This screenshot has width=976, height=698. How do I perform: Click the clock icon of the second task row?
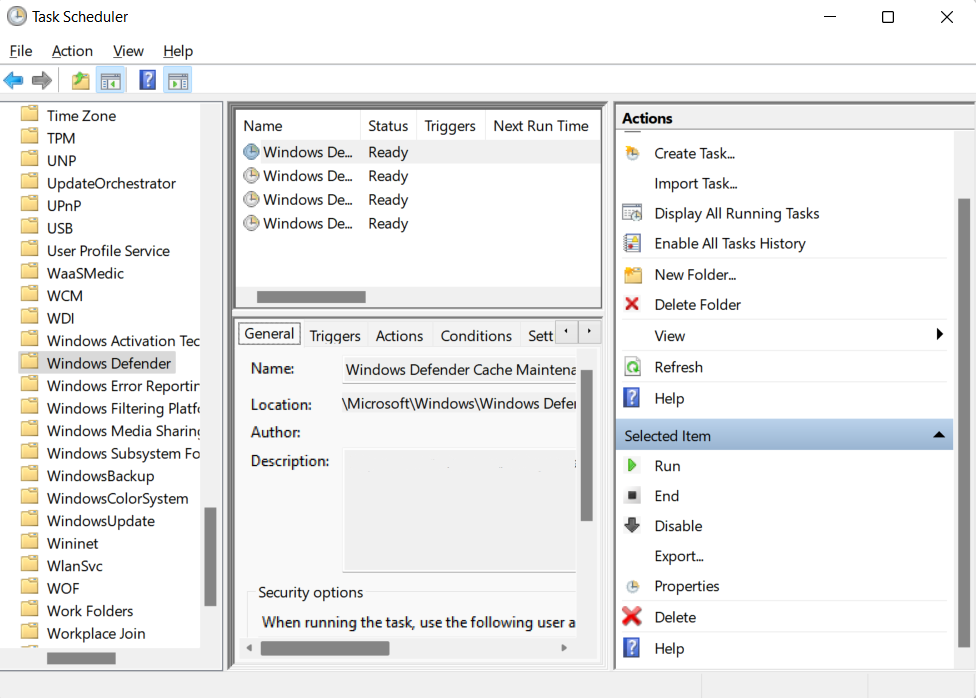click(251, 176)
